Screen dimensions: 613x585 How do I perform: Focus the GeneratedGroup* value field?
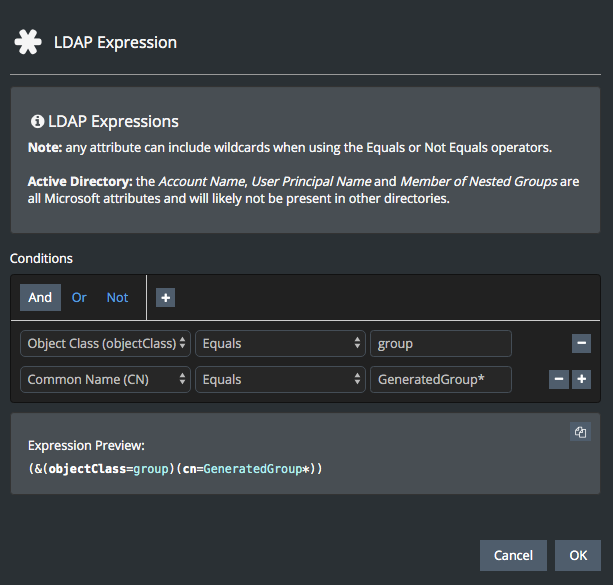(440, 379)
